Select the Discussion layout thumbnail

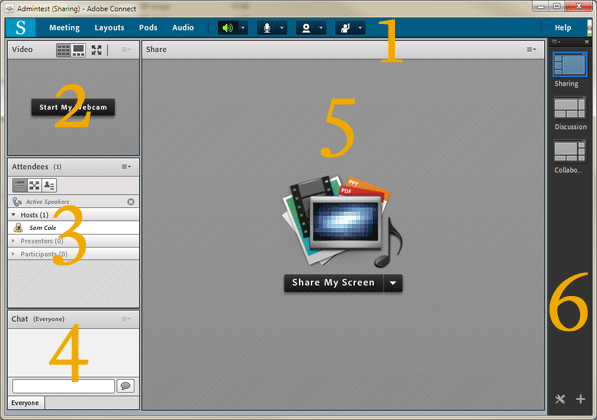click(570, 108)
